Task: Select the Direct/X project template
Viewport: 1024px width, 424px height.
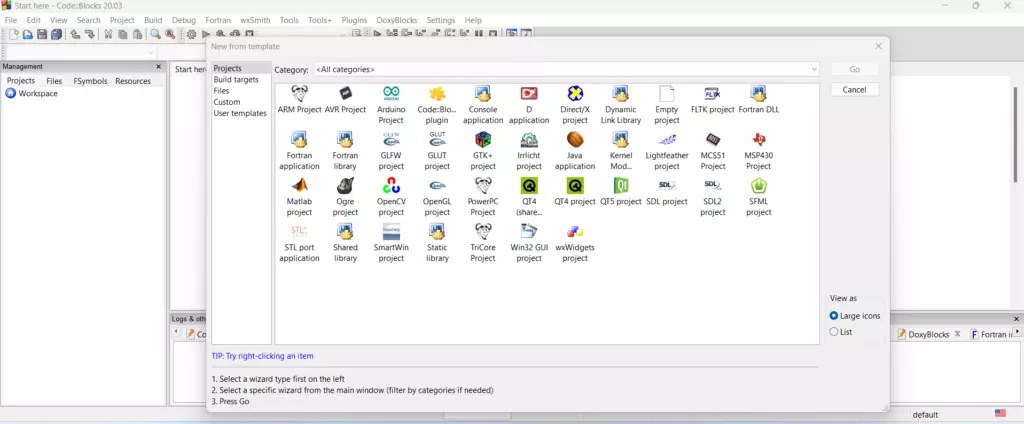Action: point(575,105)
